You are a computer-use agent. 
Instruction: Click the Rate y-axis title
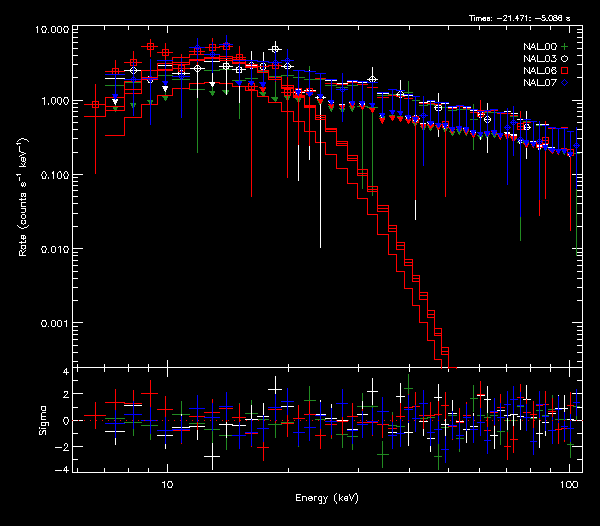pos(22,198)
